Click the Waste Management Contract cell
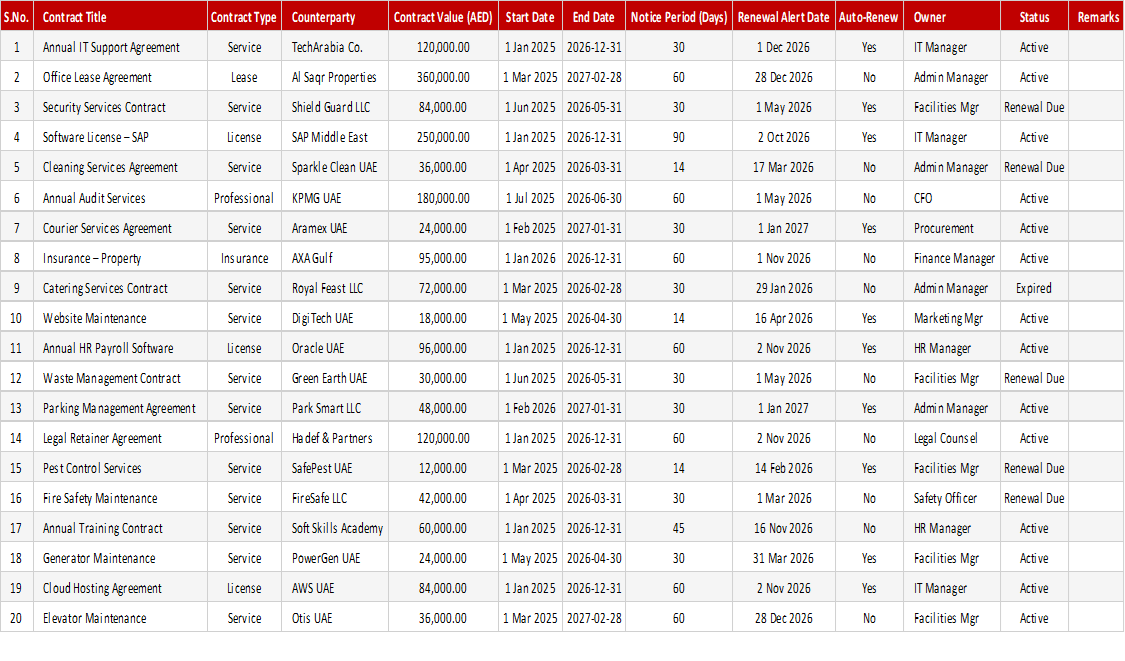The image size is (1125, 661). tap(121, 378)
